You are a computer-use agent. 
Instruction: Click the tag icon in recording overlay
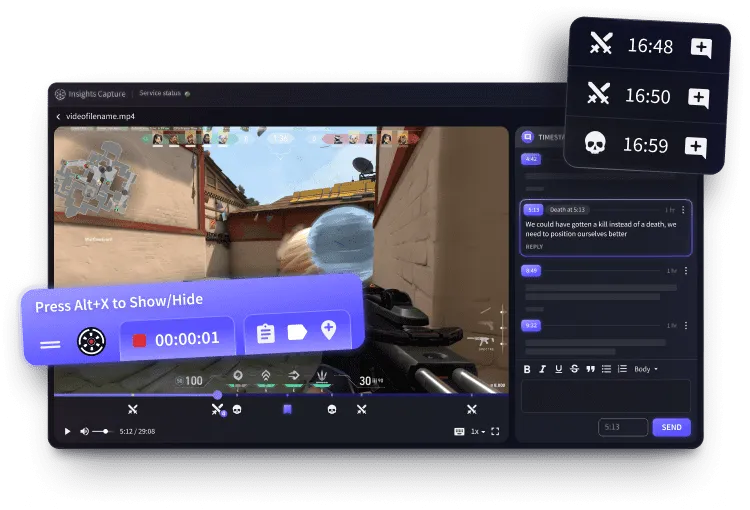(297, 332)
